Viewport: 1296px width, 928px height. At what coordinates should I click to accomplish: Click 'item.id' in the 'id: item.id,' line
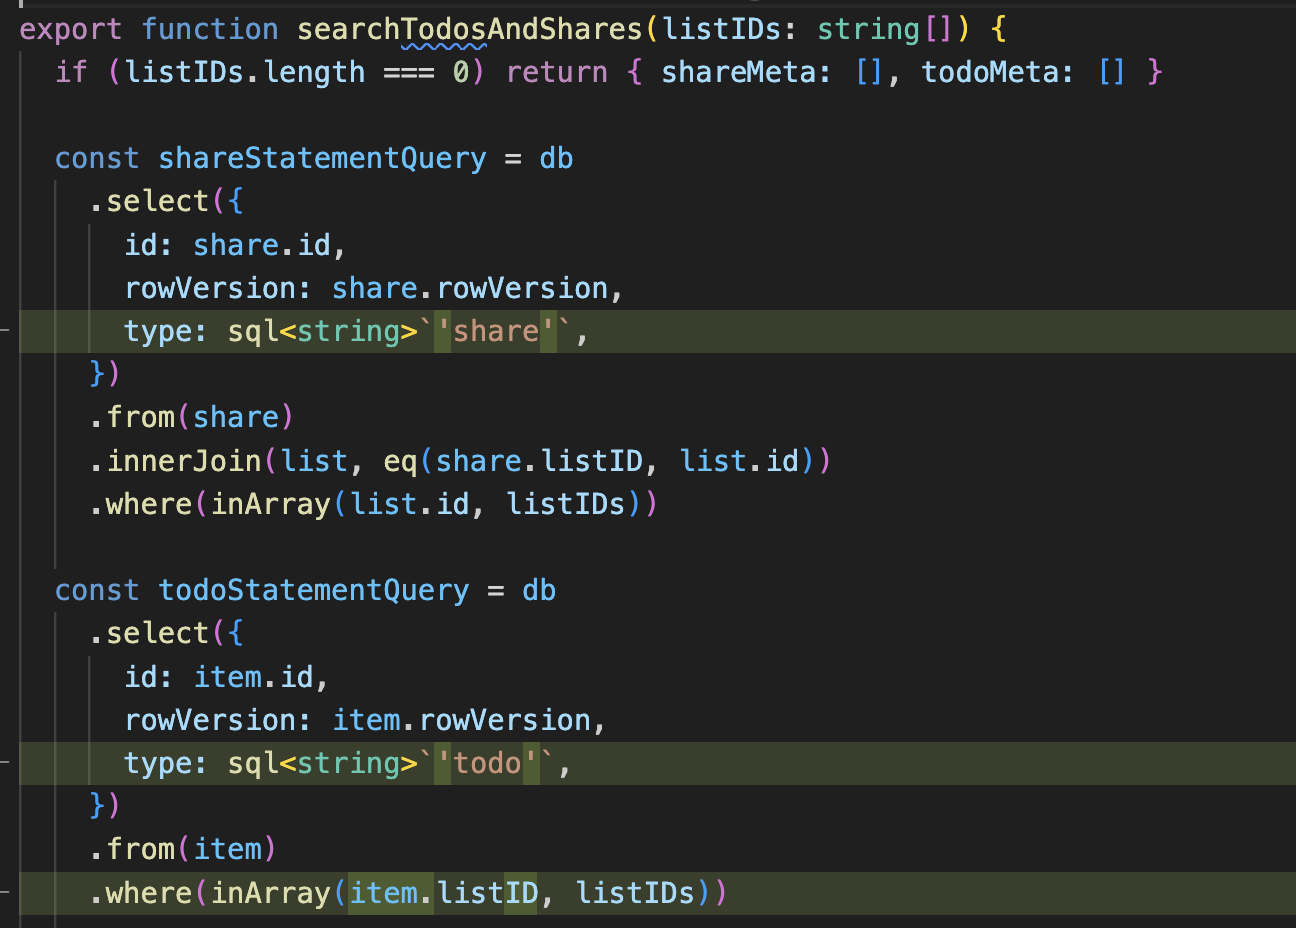[x=253, y=677]
